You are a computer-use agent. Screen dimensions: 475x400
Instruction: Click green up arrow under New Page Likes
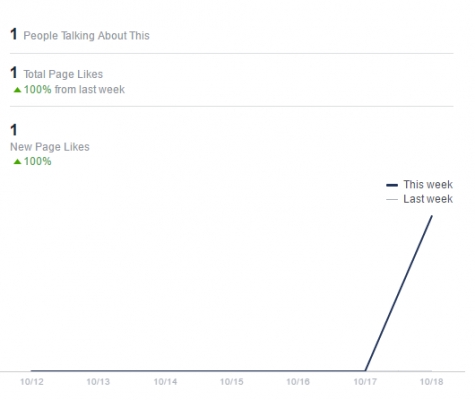[17, 162]
